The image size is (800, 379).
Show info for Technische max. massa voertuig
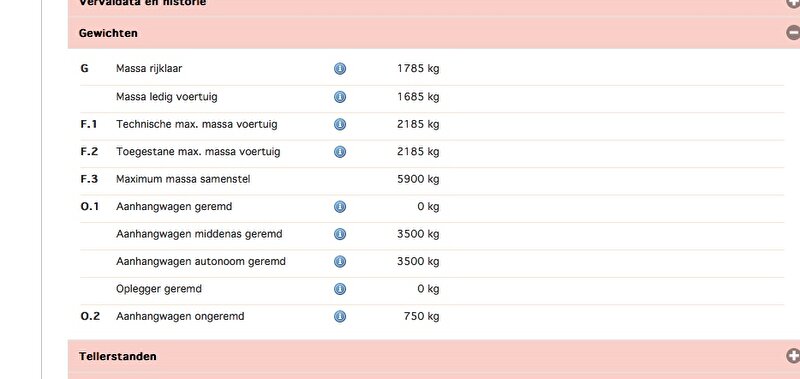pos(340,124)
